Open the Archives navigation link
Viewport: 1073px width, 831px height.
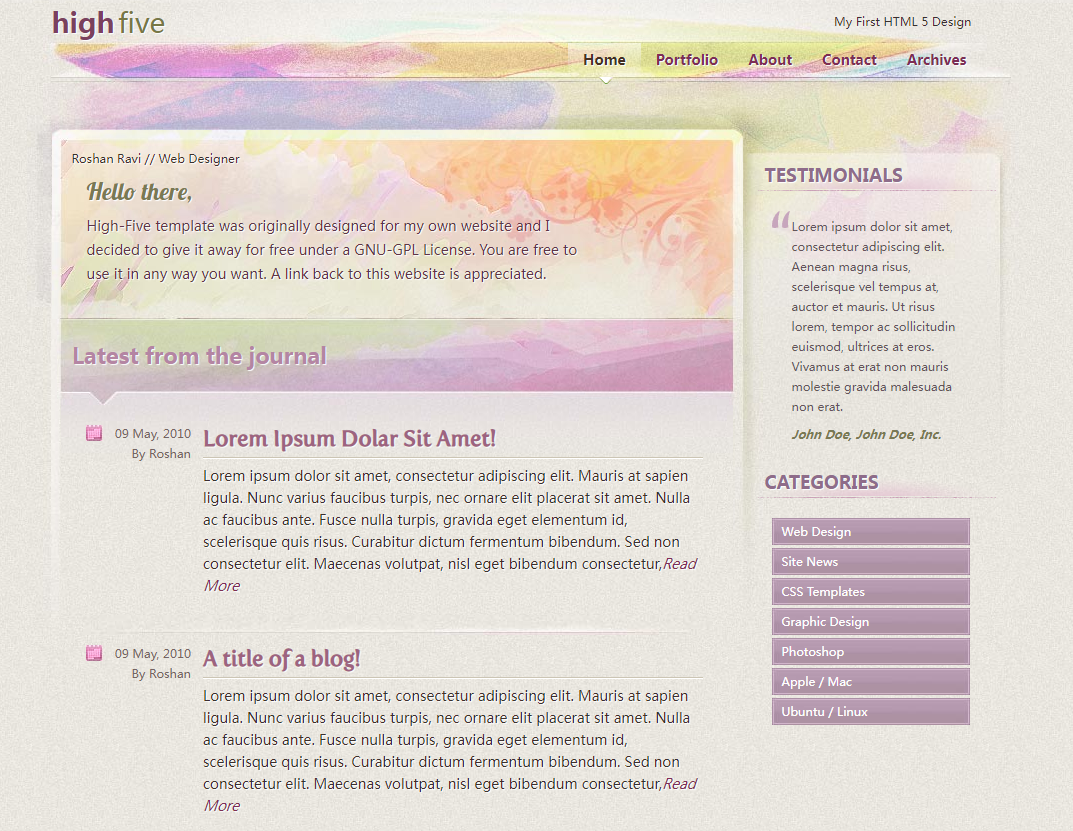pyautogui.click(x=936, y=60)
